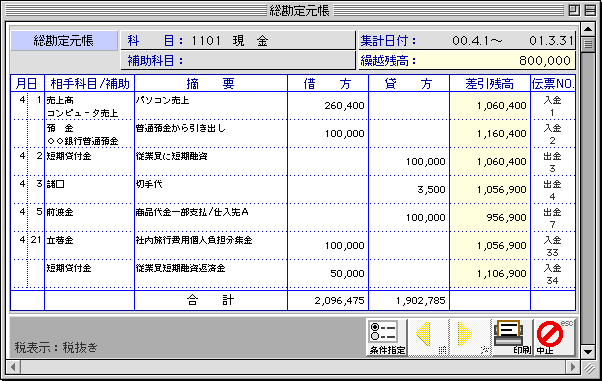Viewport: 602px width, 381px height.
Task: Click the 入金 33 slip number cell
Action: 553,246
